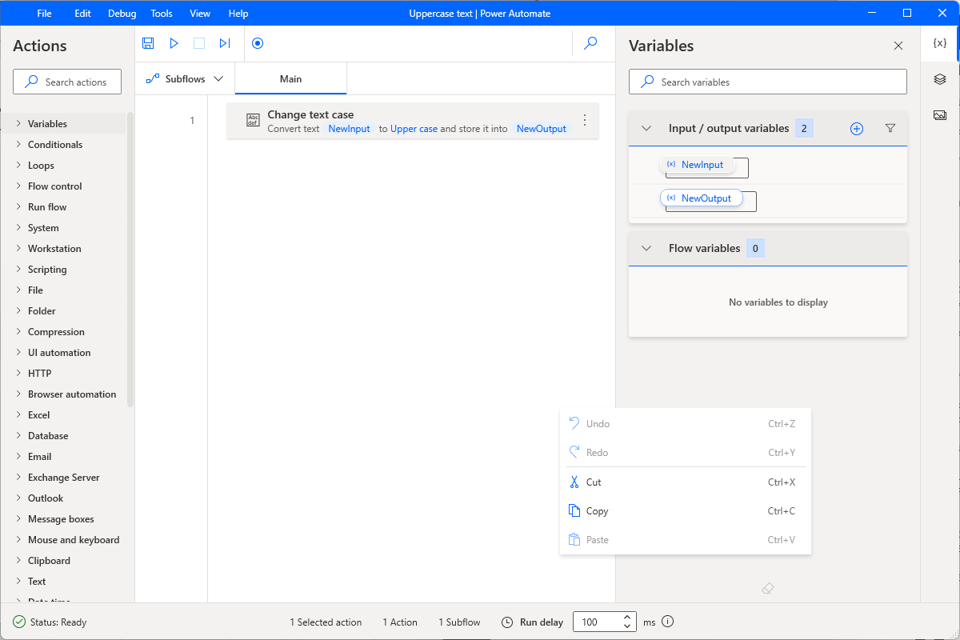The image size is (960, 640).
Task: Open Subflows dropdown
Action: point(185,79)
